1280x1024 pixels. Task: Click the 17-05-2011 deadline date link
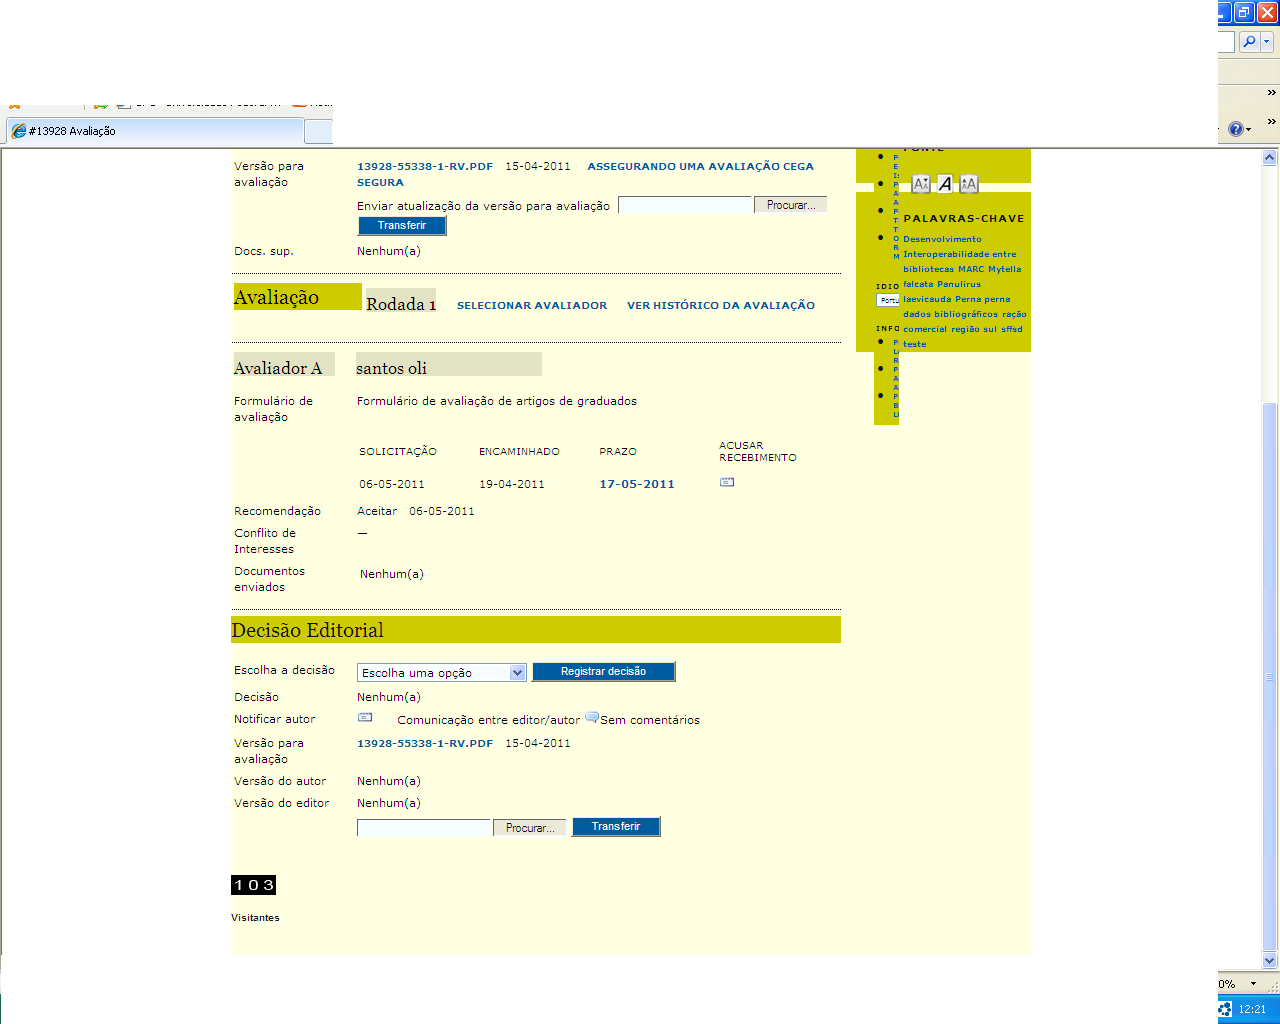(637, 484)
